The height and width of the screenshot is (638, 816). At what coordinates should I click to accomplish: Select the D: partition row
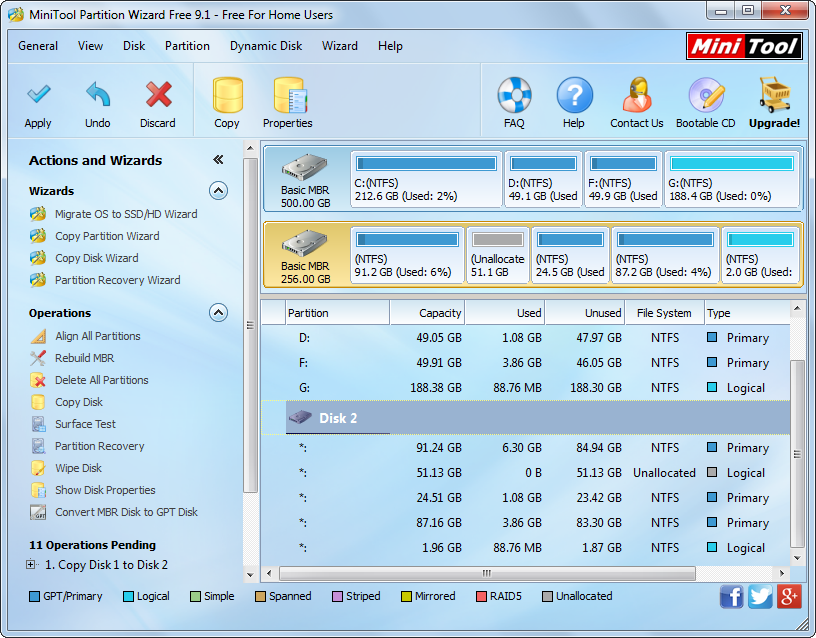click(526, 338)
